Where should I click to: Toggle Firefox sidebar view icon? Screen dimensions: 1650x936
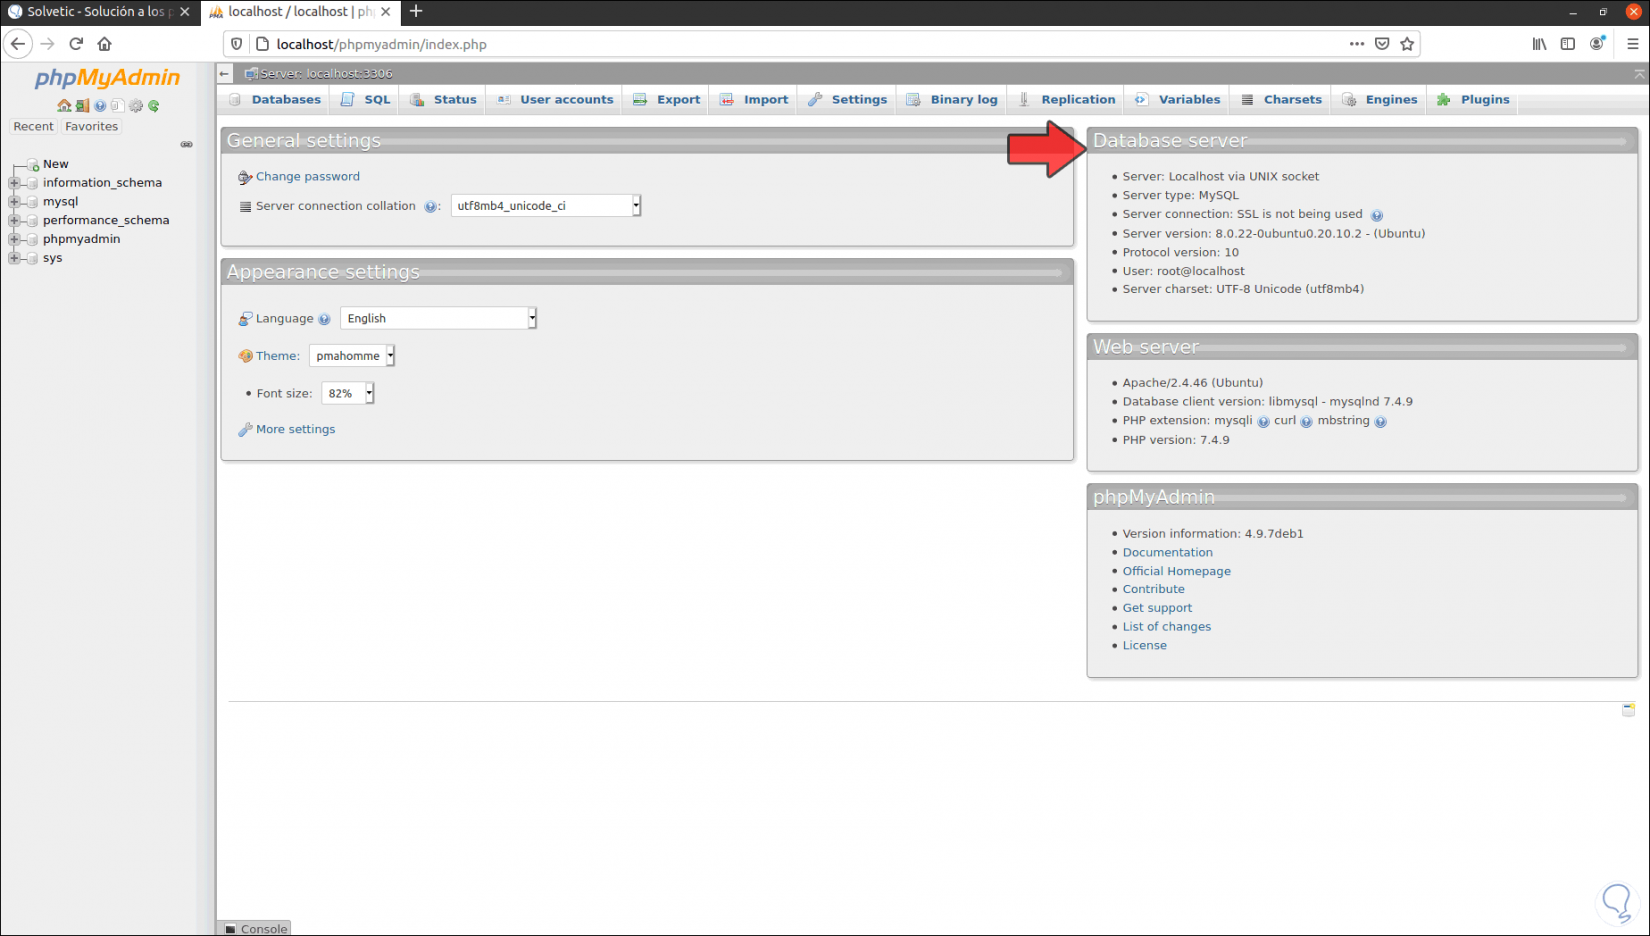pyautogui.click(x=1568, y=44)
